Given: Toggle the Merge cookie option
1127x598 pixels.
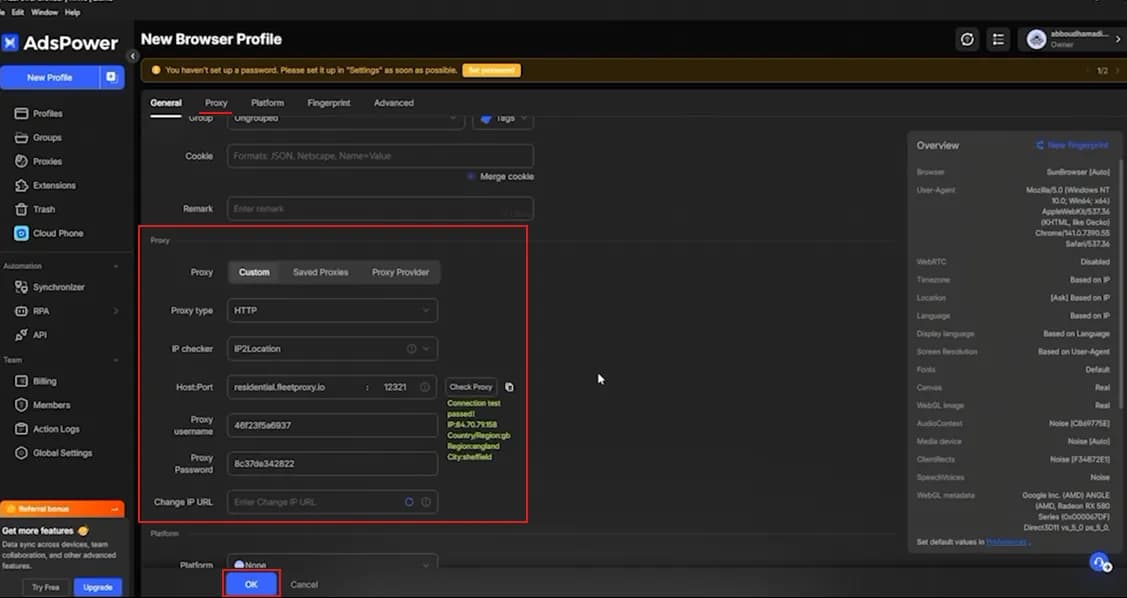Looking at the screenshot, I should pyautogui.click(x=471, y=176).
